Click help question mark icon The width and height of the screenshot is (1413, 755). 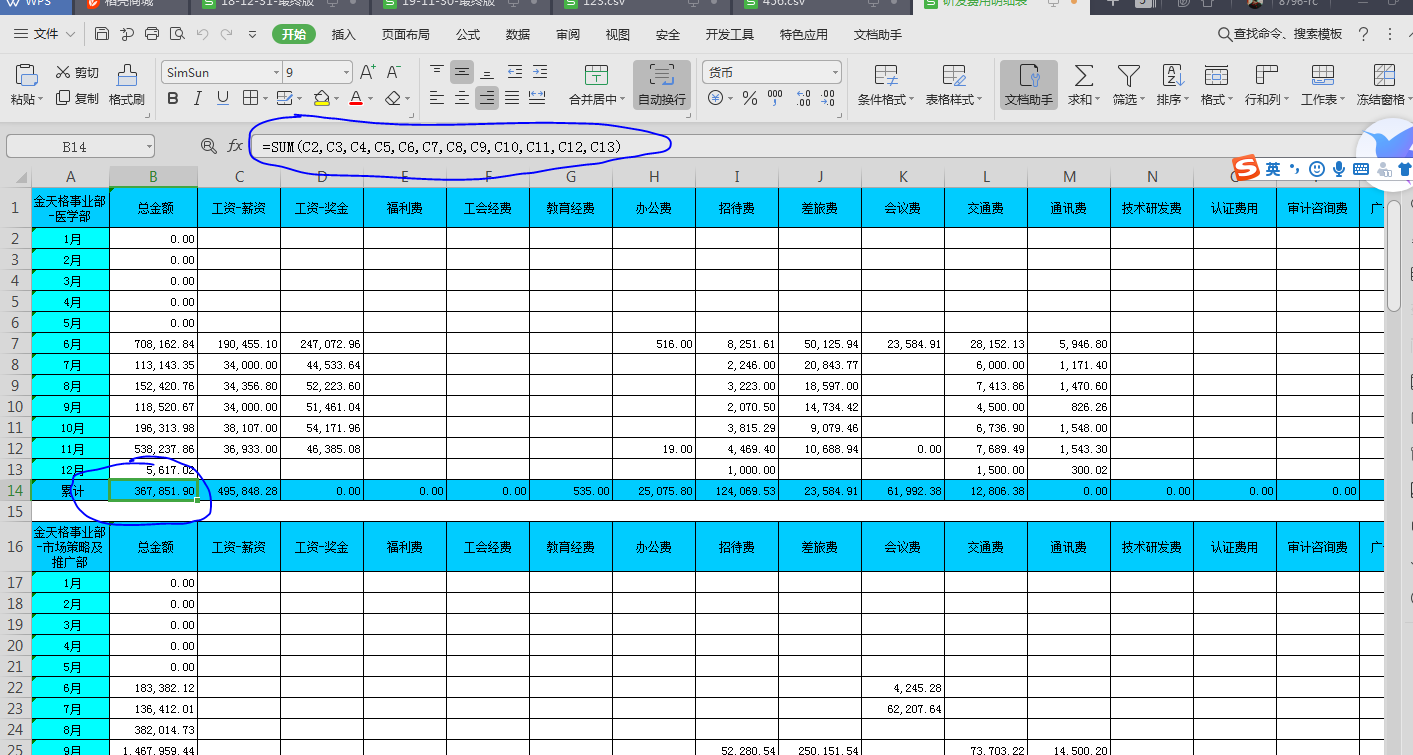point(1363,35)
